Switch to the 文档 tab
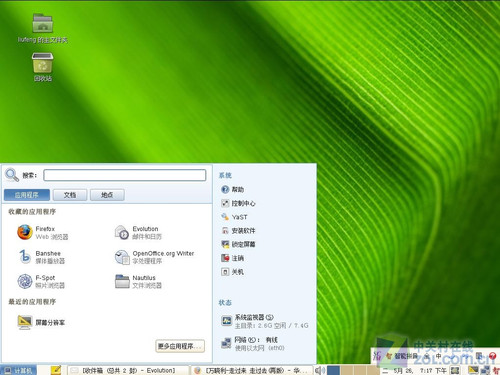Viewport: 500px width, 375px height. (x=70, y=195)
